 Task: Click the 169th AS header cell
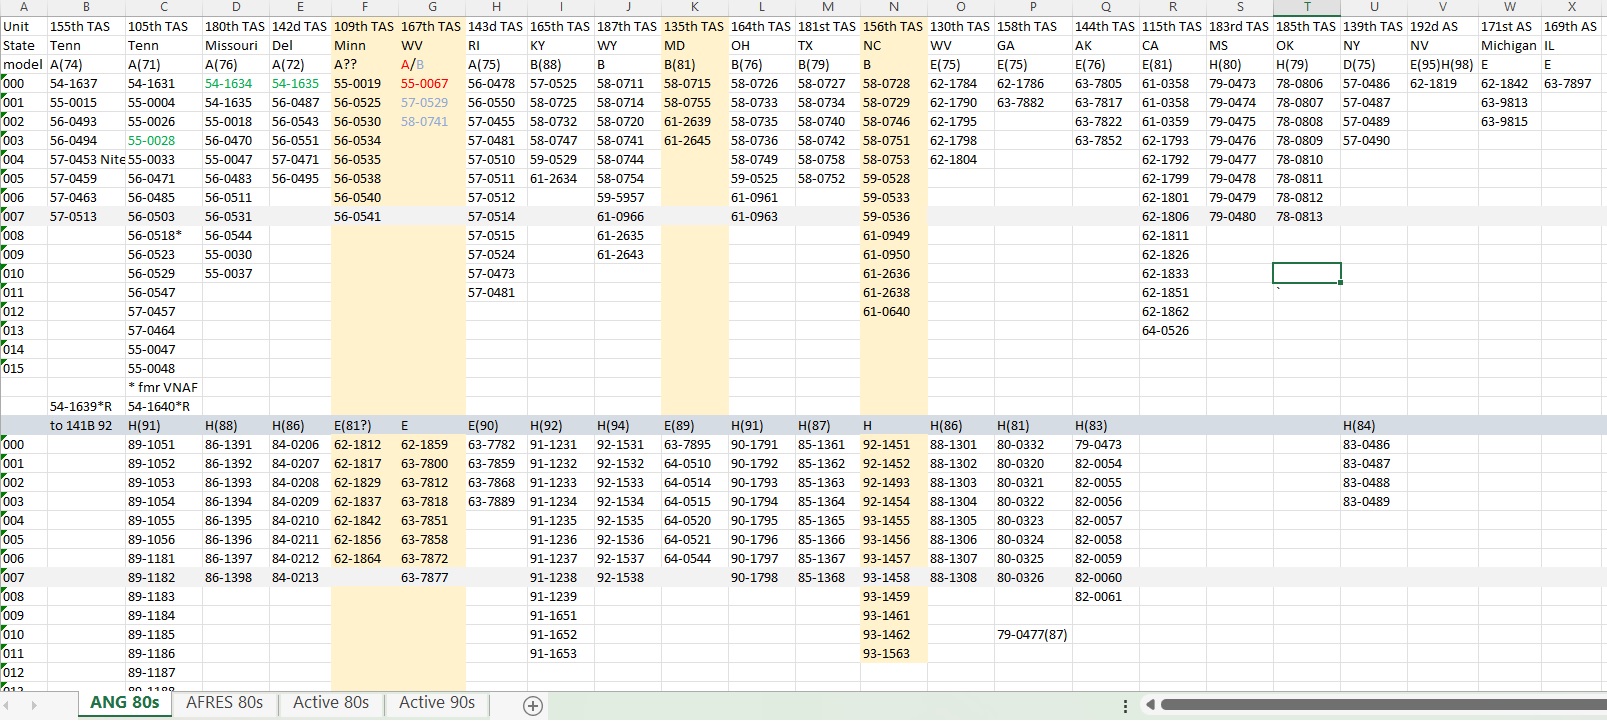click(1570, 26)
